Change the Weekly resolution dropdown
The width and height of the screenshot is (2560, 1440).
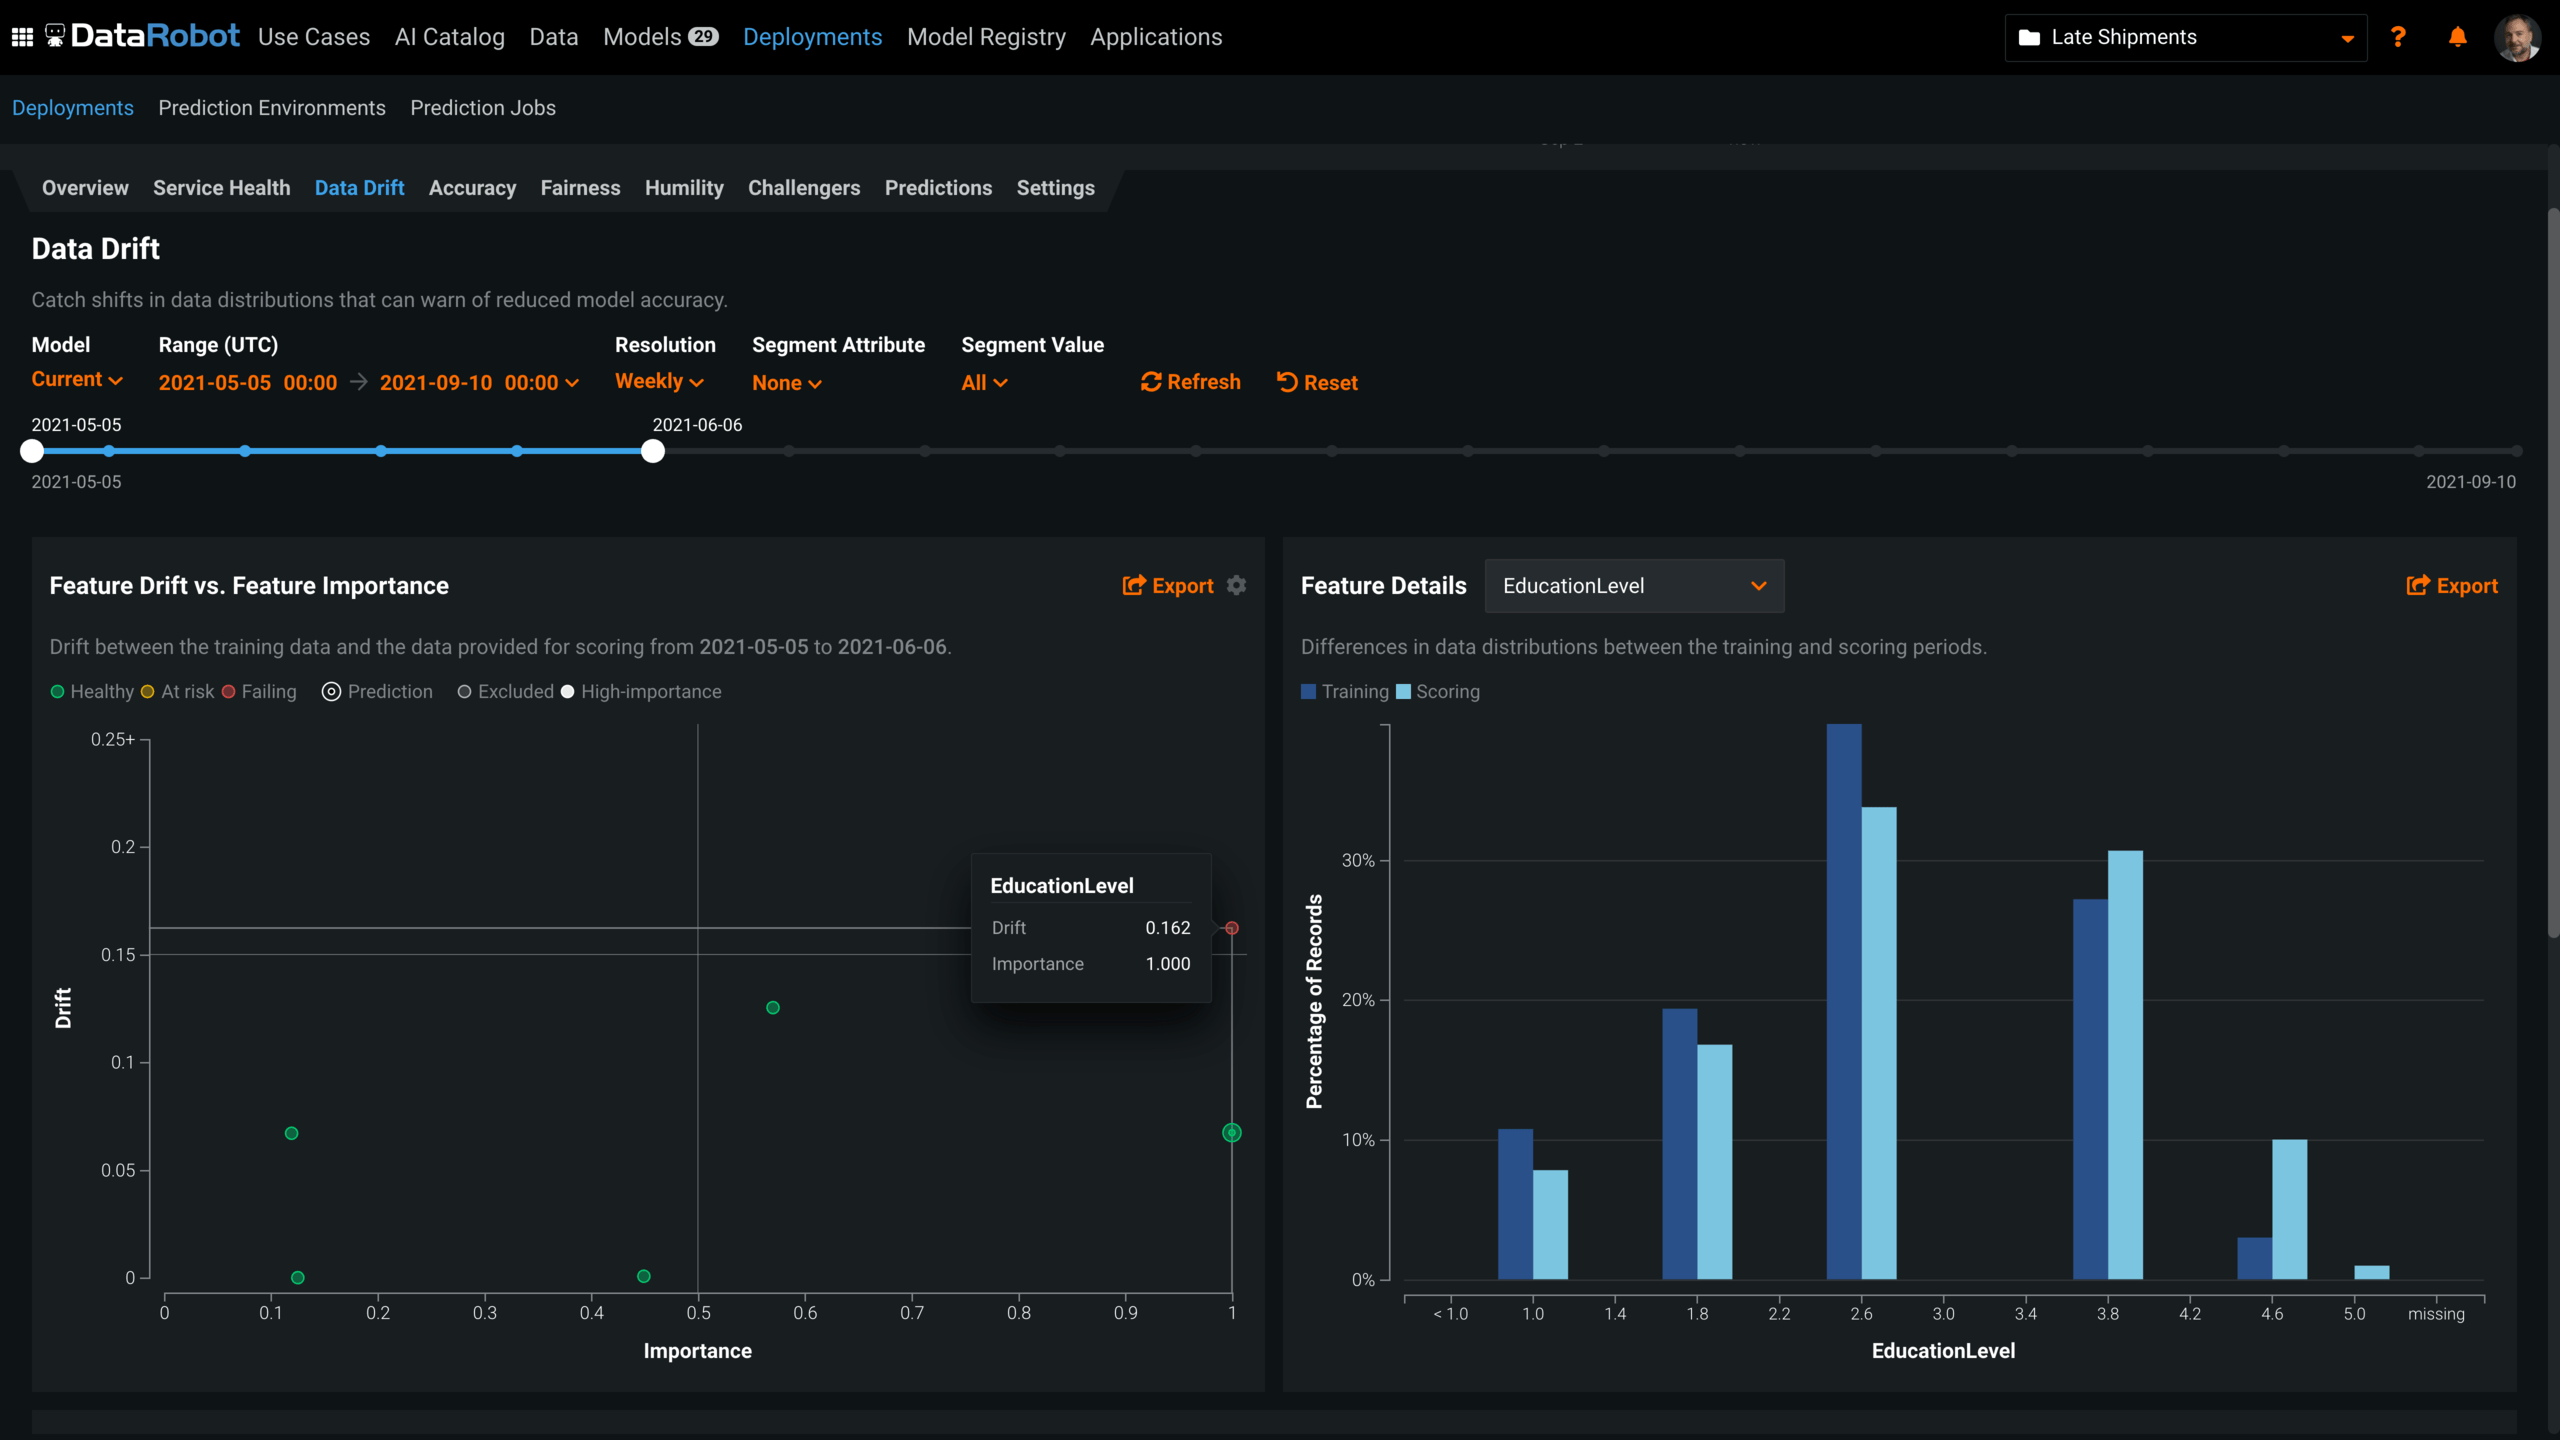pos(659,382)
